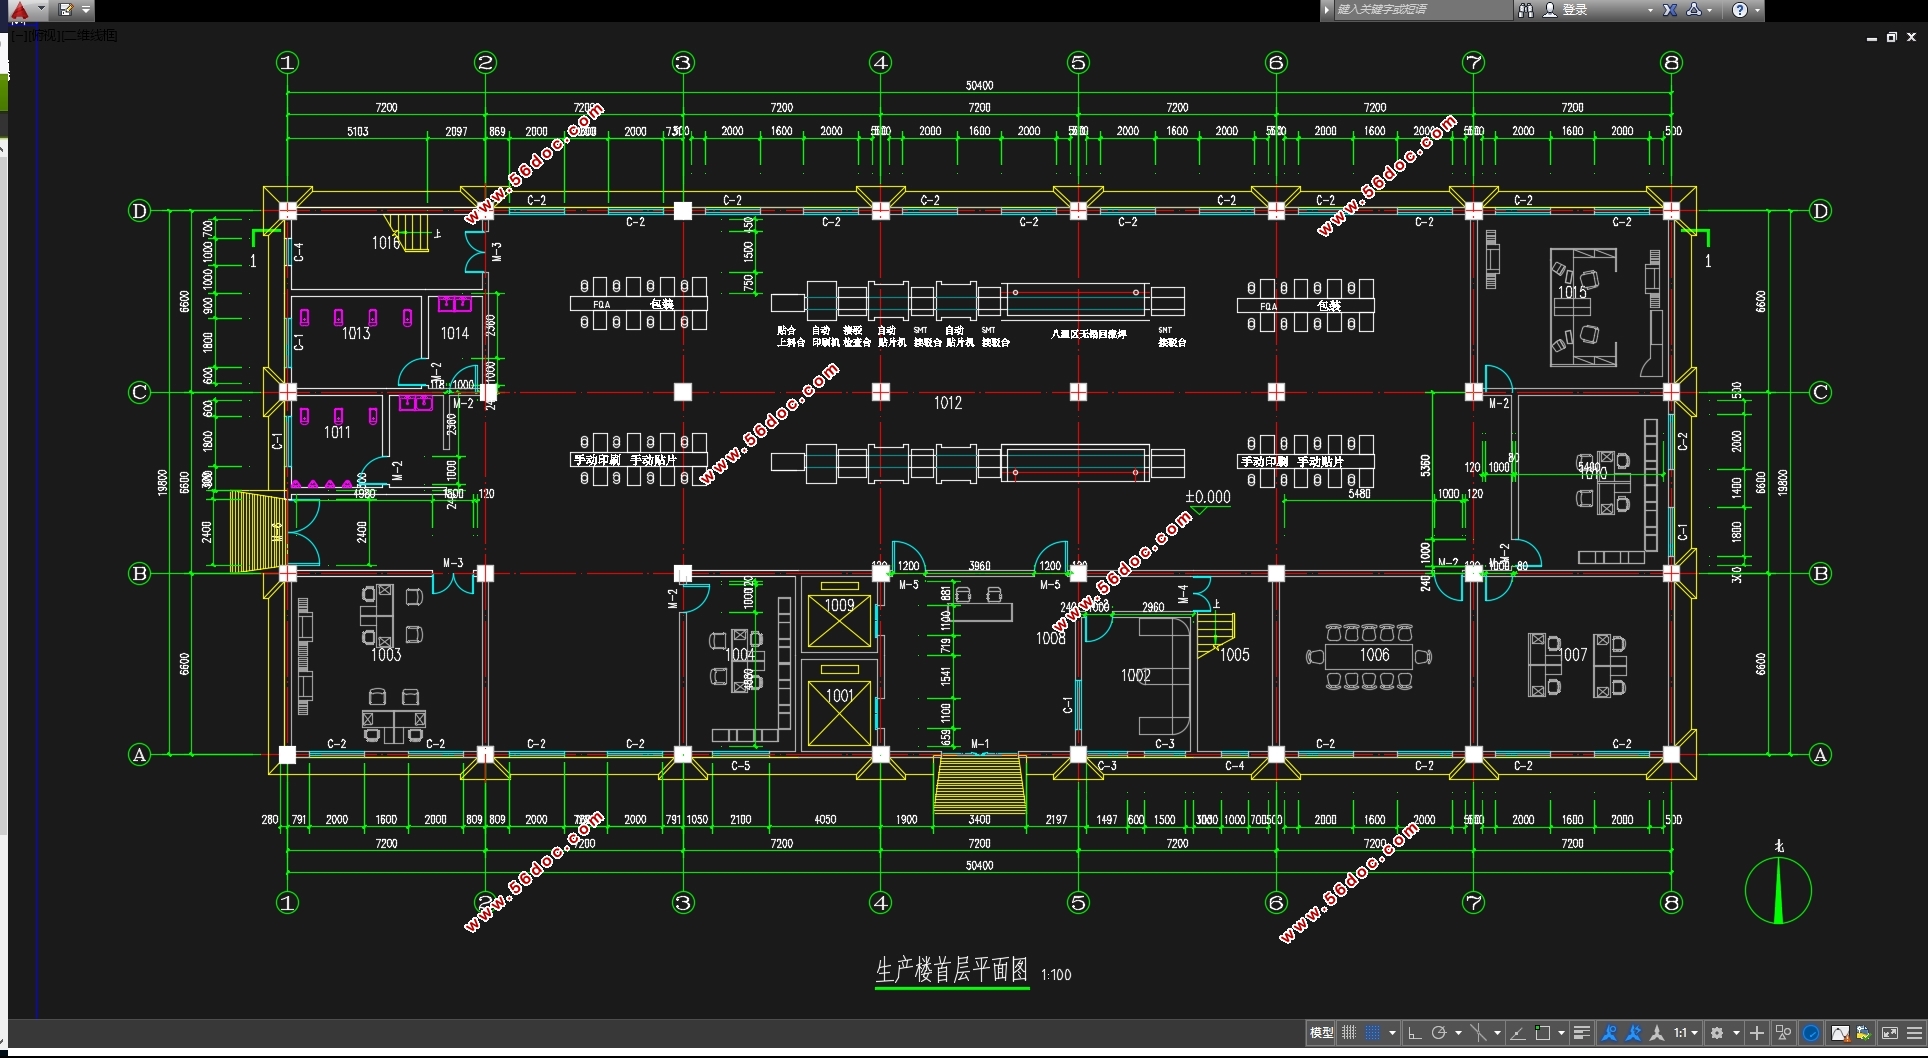Open the AutoCAD application menu logo

pyautogui.click(x=19, y=10)
